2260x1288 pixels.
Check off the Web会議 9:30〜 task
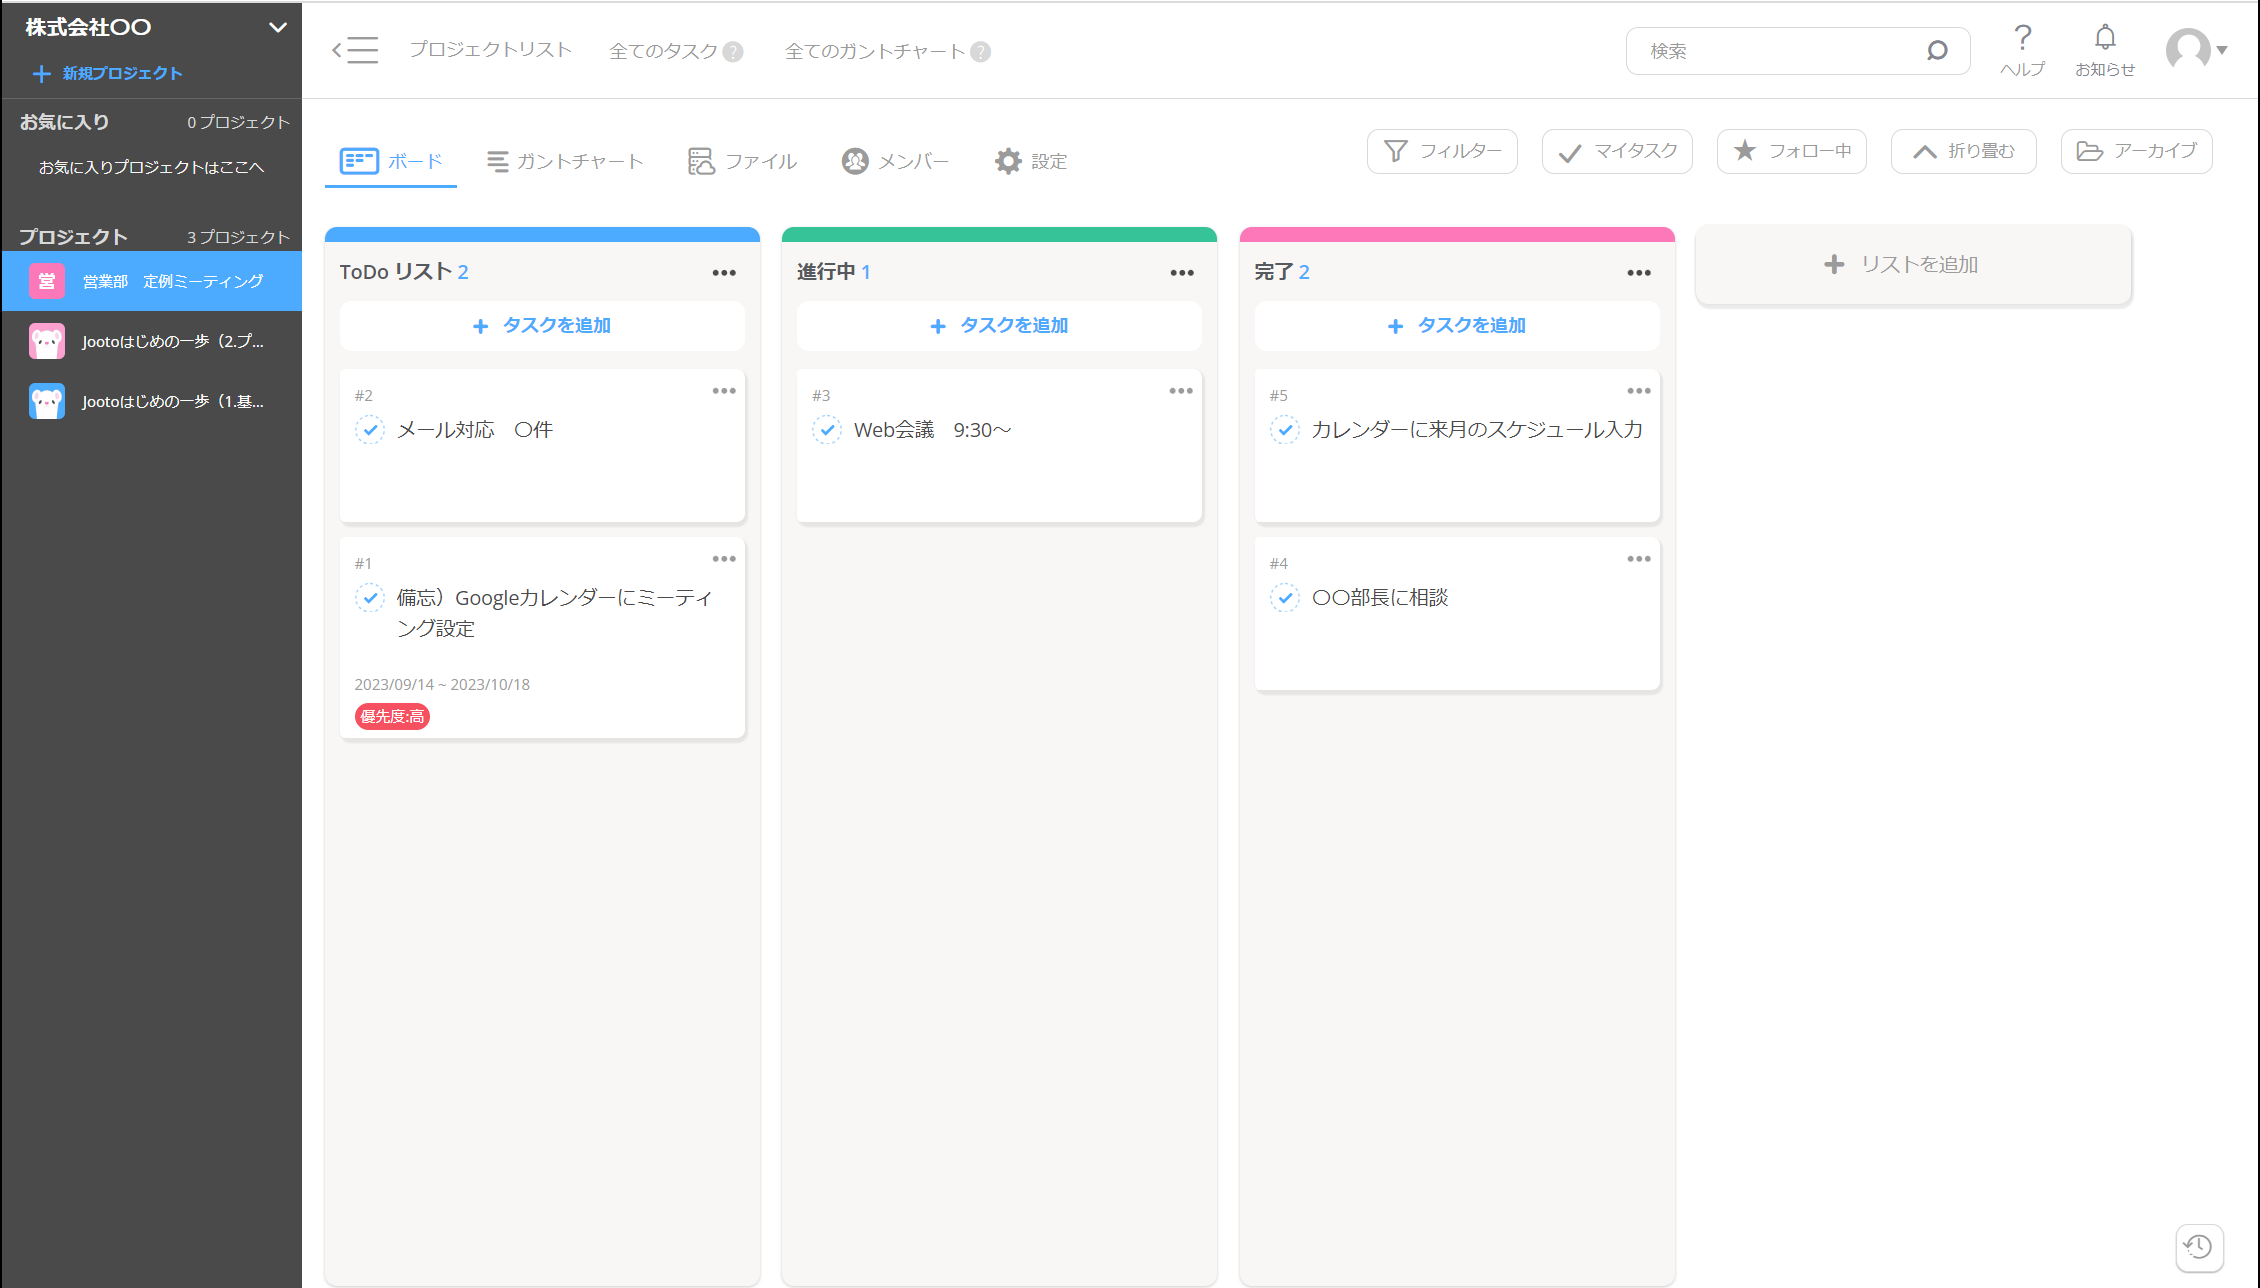(x=827, y=429)
